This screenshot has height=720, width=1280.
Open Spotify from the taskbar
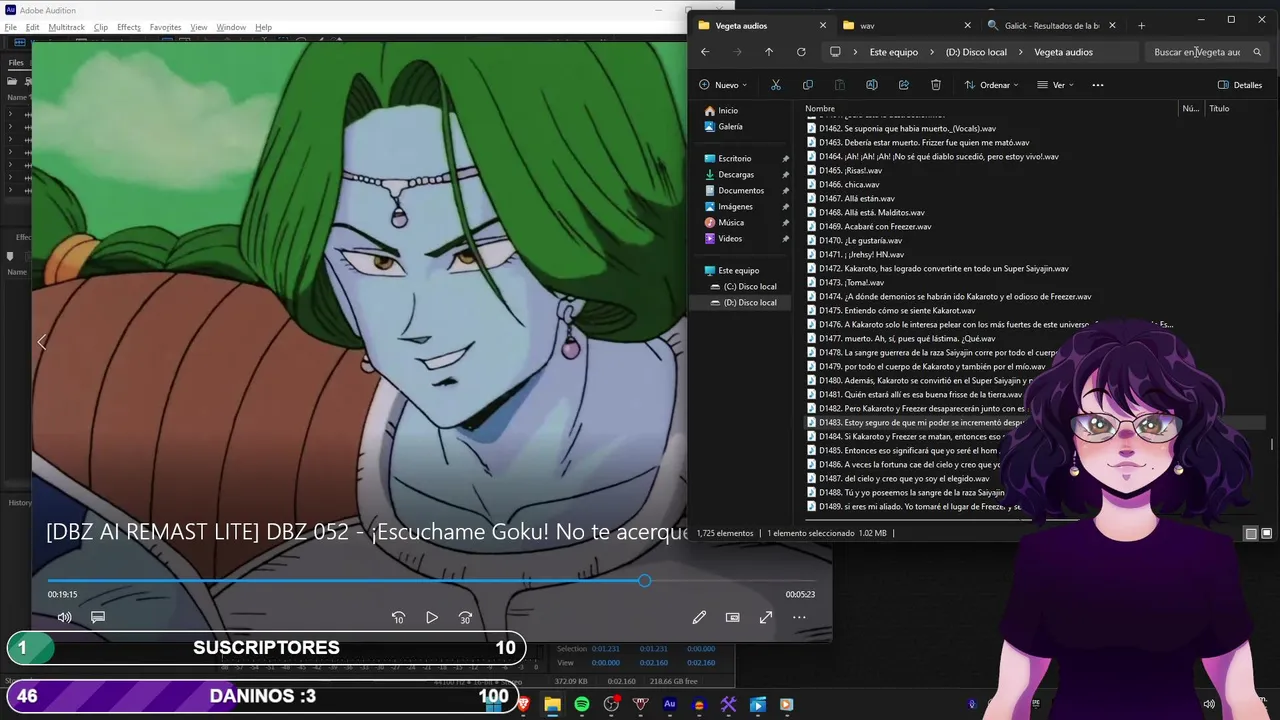(x=582, y=704)
